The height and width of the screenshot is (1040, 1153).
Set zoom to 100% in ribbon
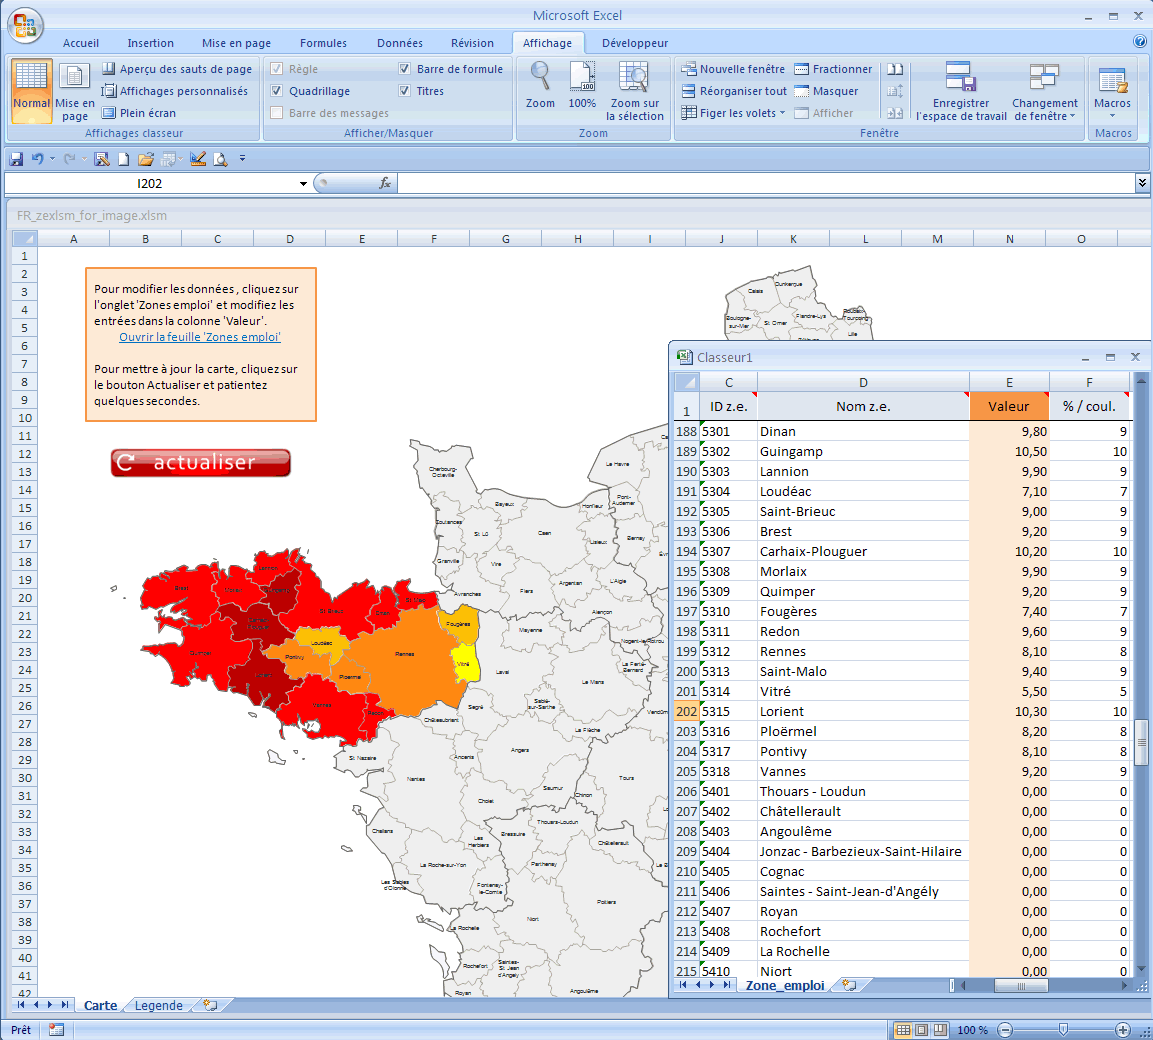(582, 86)
